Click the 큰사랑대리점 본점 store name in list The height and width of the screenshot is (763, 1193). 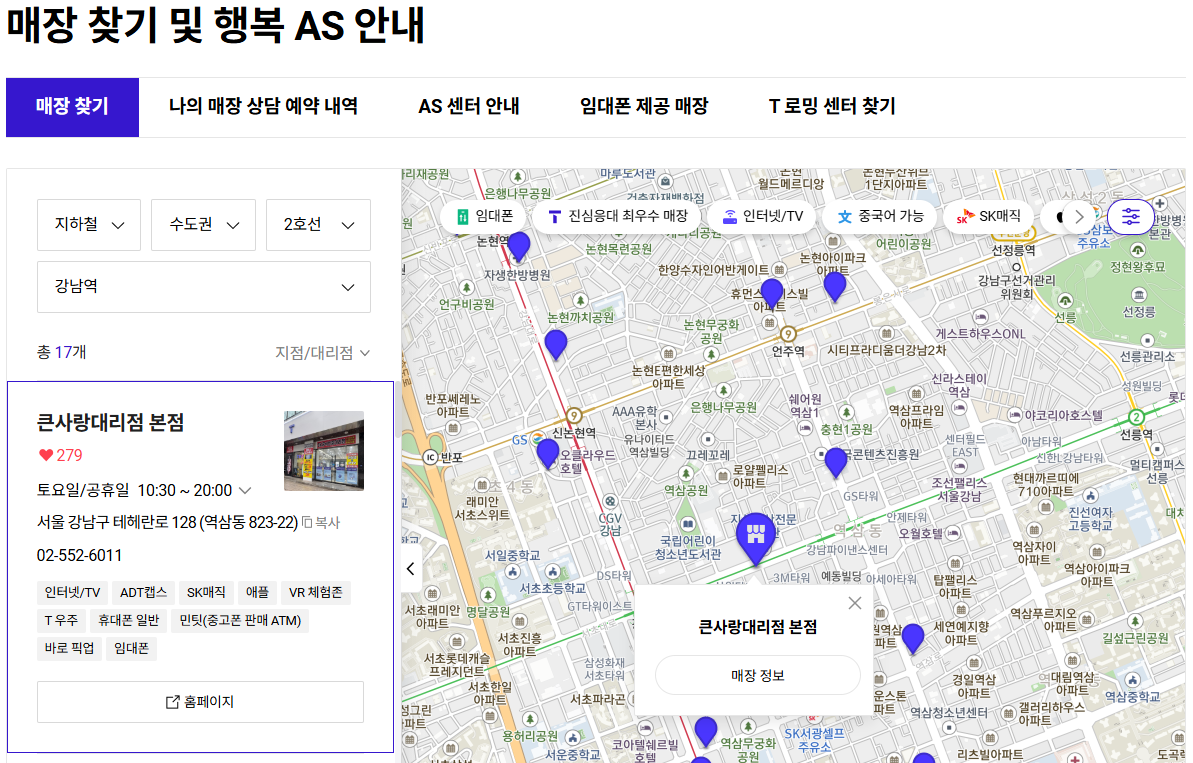(110, 422)
